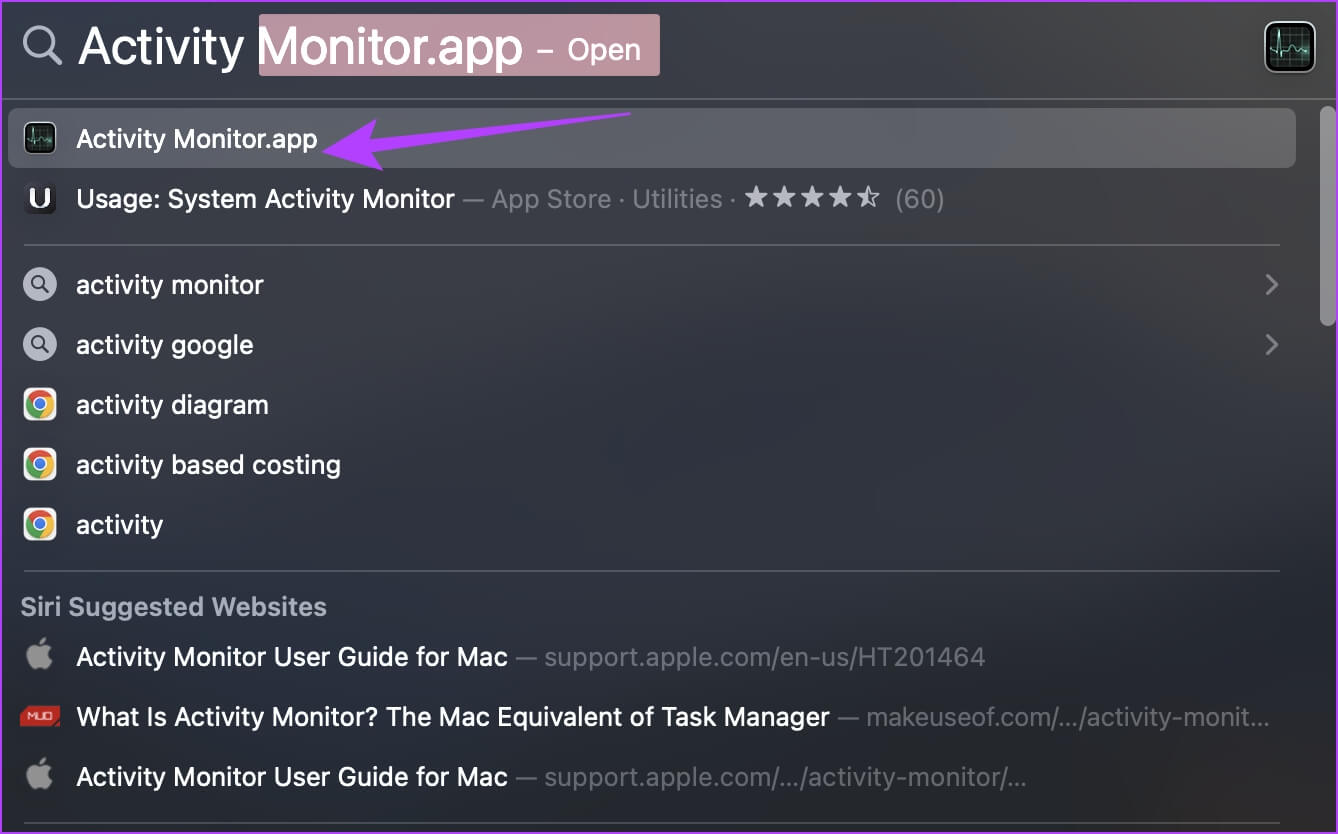Choose the activity diagram suggestion
The height and width of the screenshot is (834, 1338).
[652, 405]
